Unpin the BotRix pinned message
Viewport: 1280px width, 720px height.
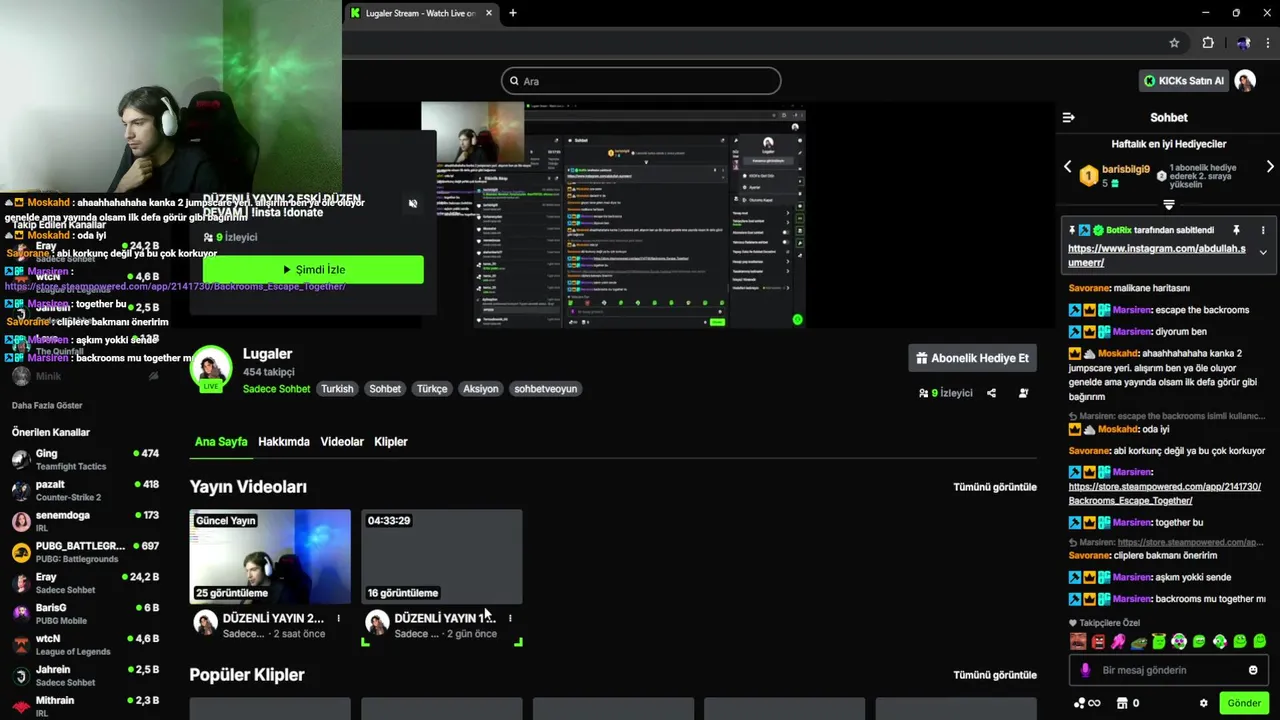tap(1236, 230)
